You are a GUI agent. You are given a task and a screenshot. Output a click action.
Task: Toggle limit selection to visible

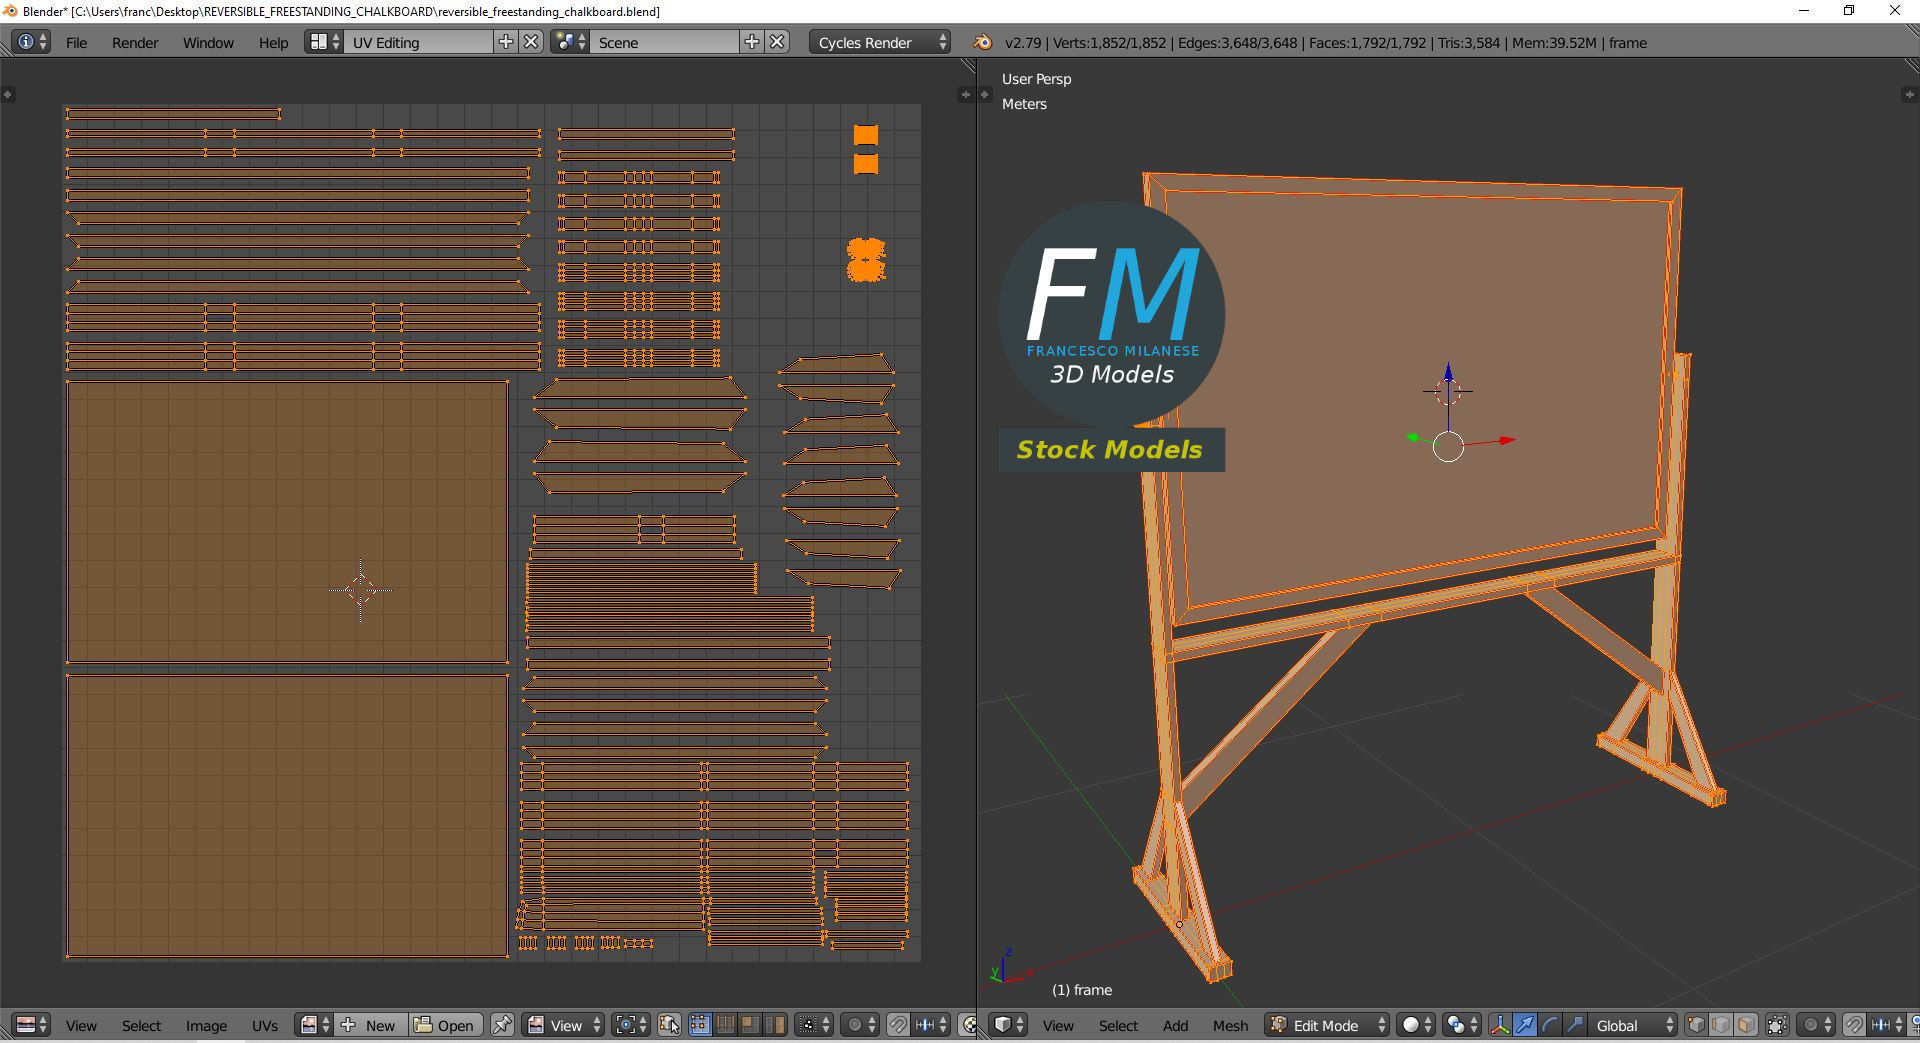click(x=1777, y=1025)
